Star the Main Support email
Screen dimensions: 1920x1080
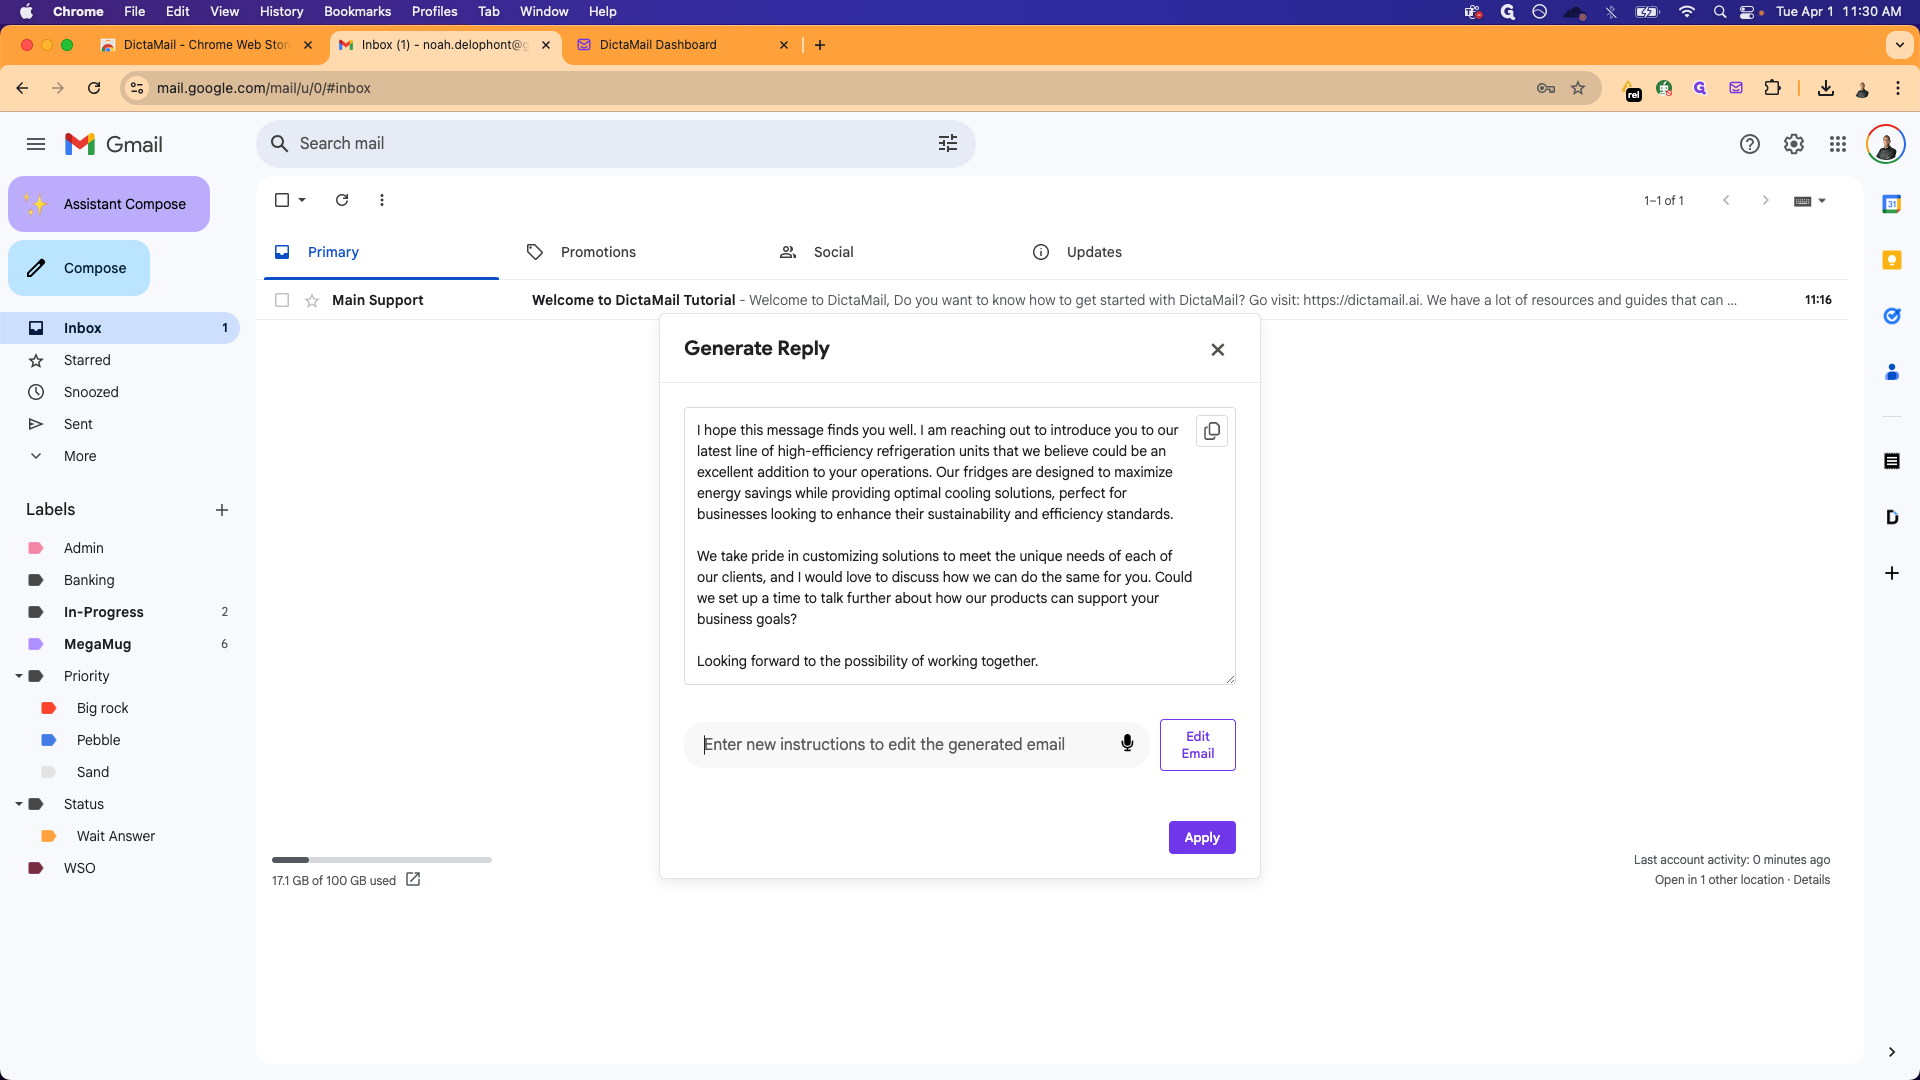[312, 300]
